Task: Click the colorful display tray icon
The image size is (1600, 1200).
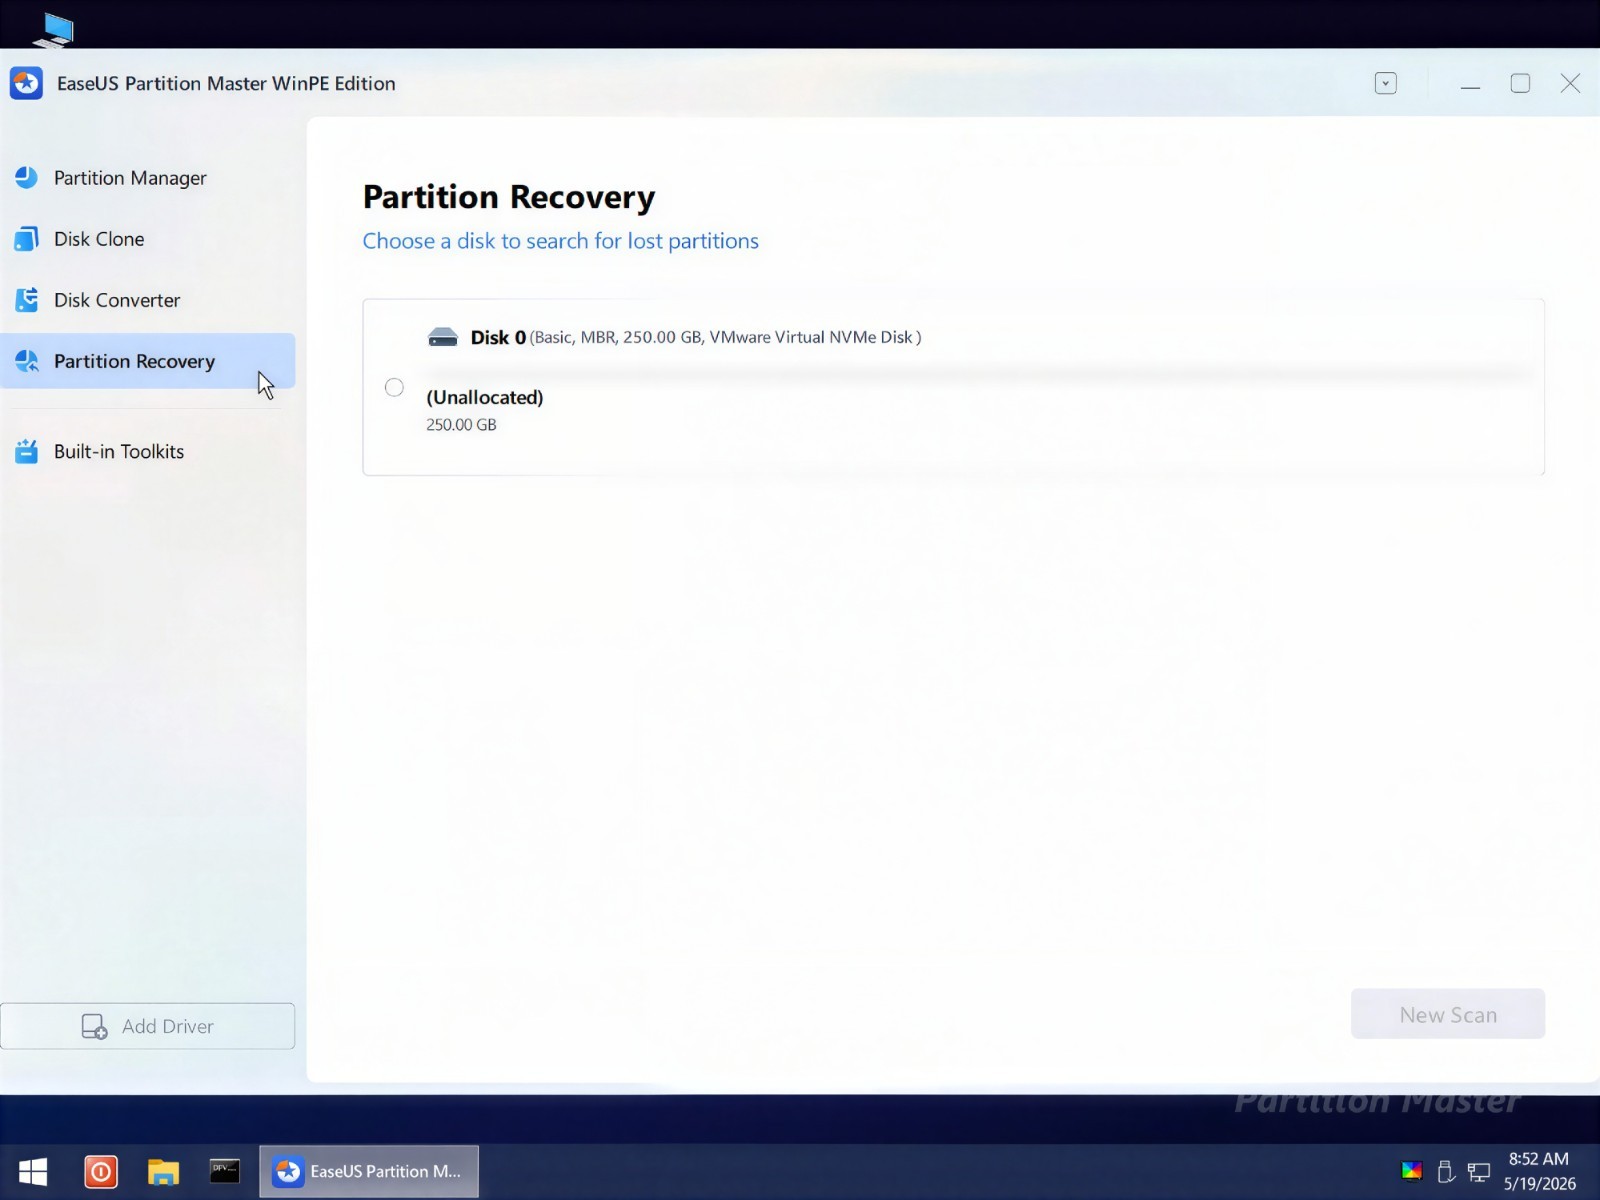Action: pyautogui.click(x=1412, y=1171)
